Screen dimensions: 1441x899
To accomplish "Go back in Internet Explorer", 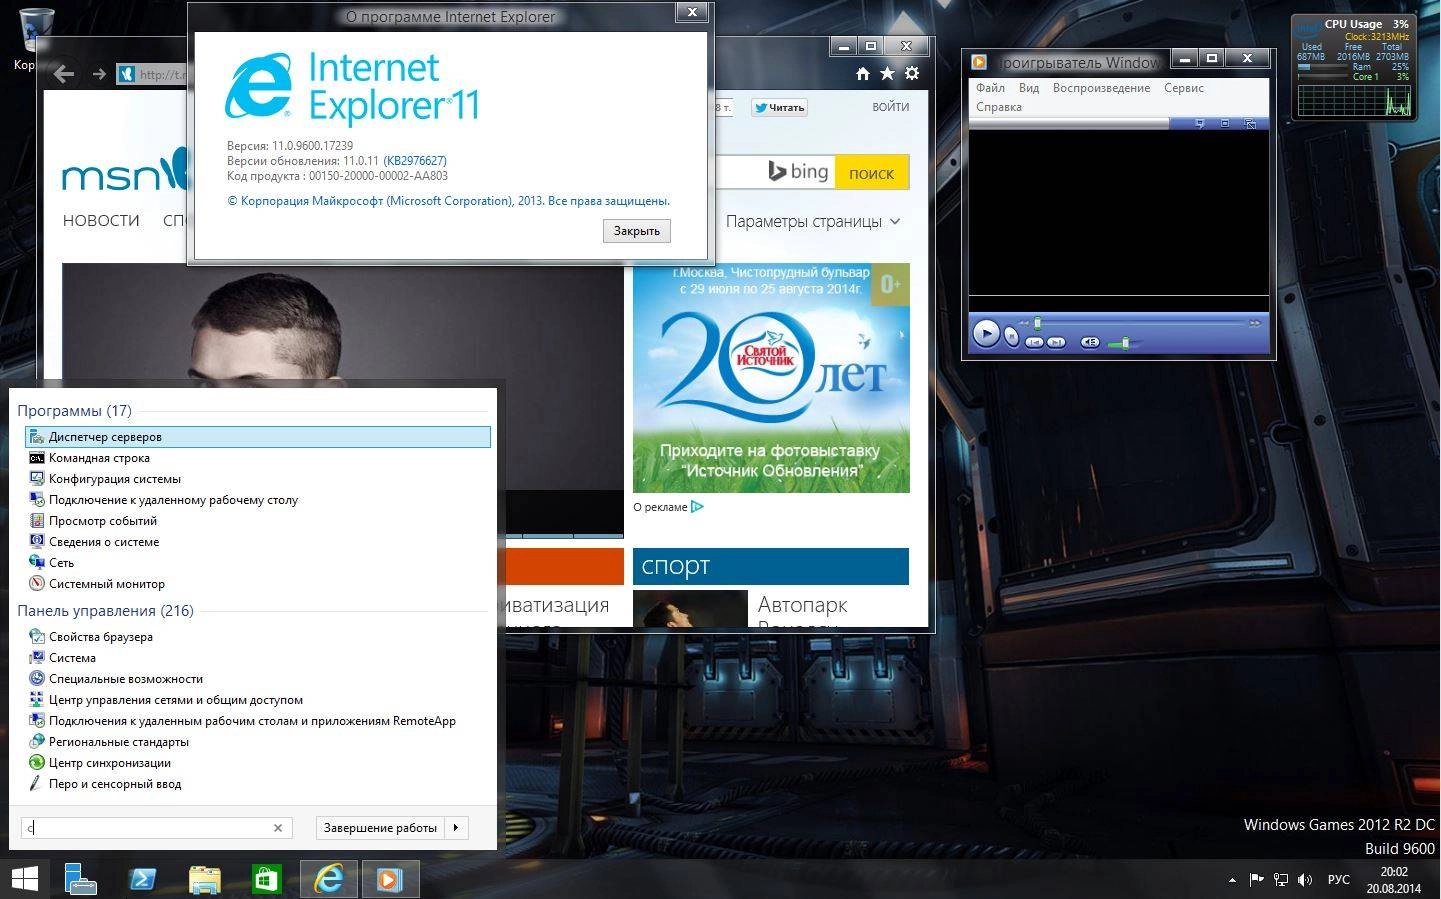I will point(64,74).
